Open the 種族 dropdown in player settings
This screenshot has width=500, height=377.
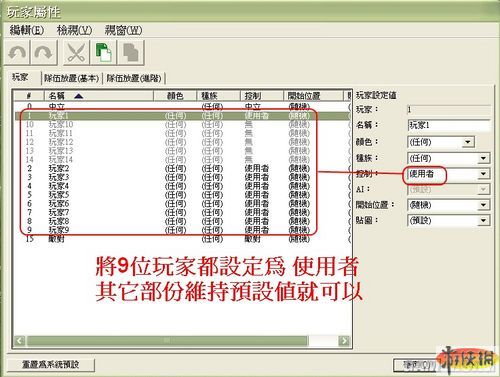coord(483,158)
